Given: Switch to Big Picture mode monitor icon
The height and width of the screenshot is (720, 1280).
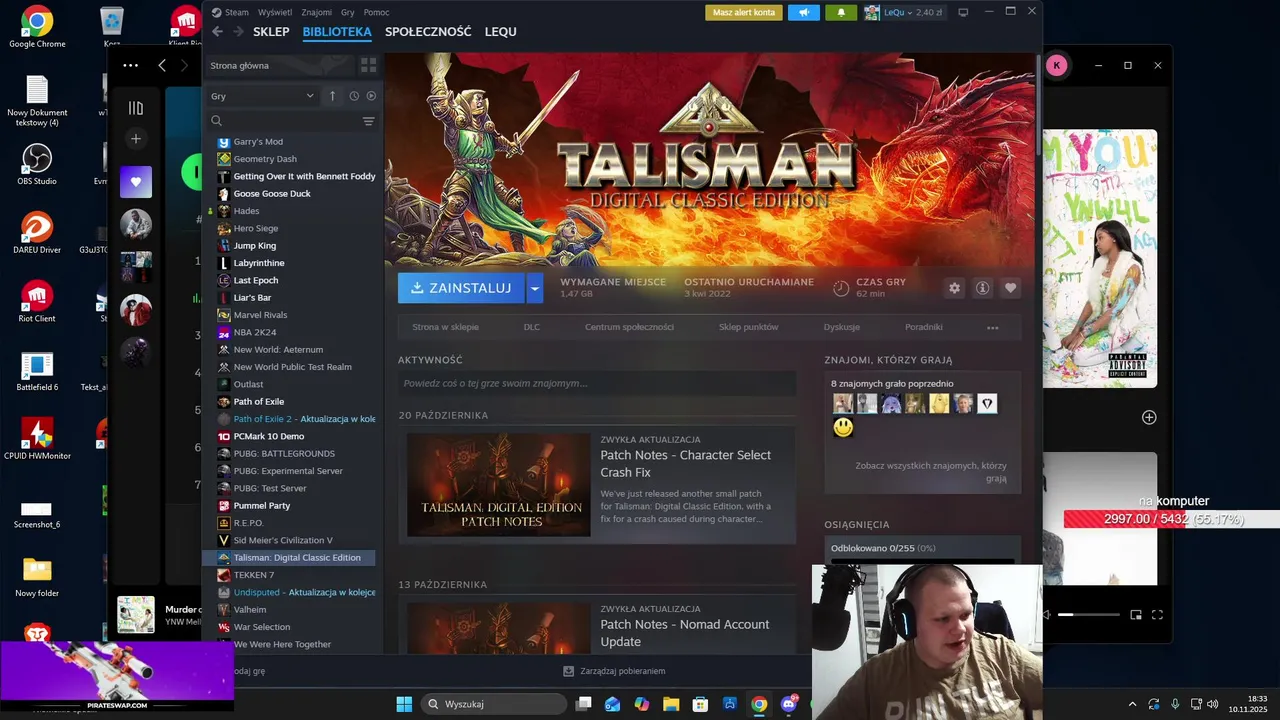Looking at the screenshot, I should point(963,12).
